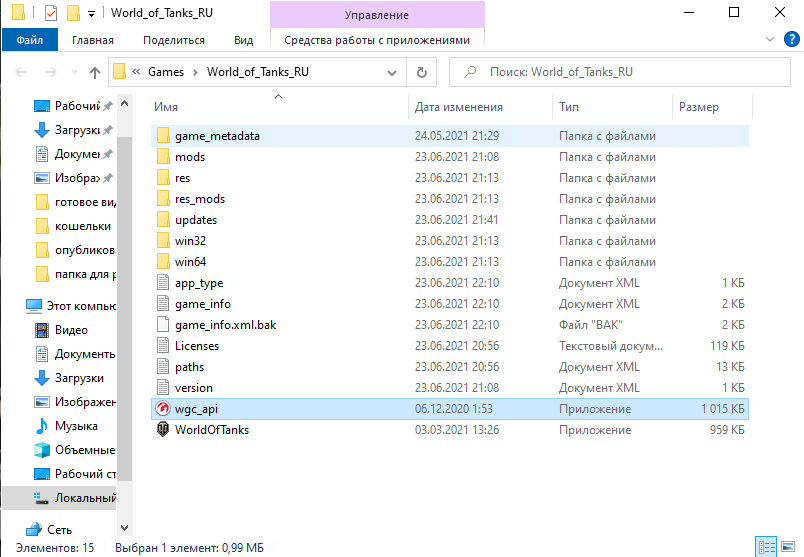Click the Properties quick access toolbar icon

[51, 13]
